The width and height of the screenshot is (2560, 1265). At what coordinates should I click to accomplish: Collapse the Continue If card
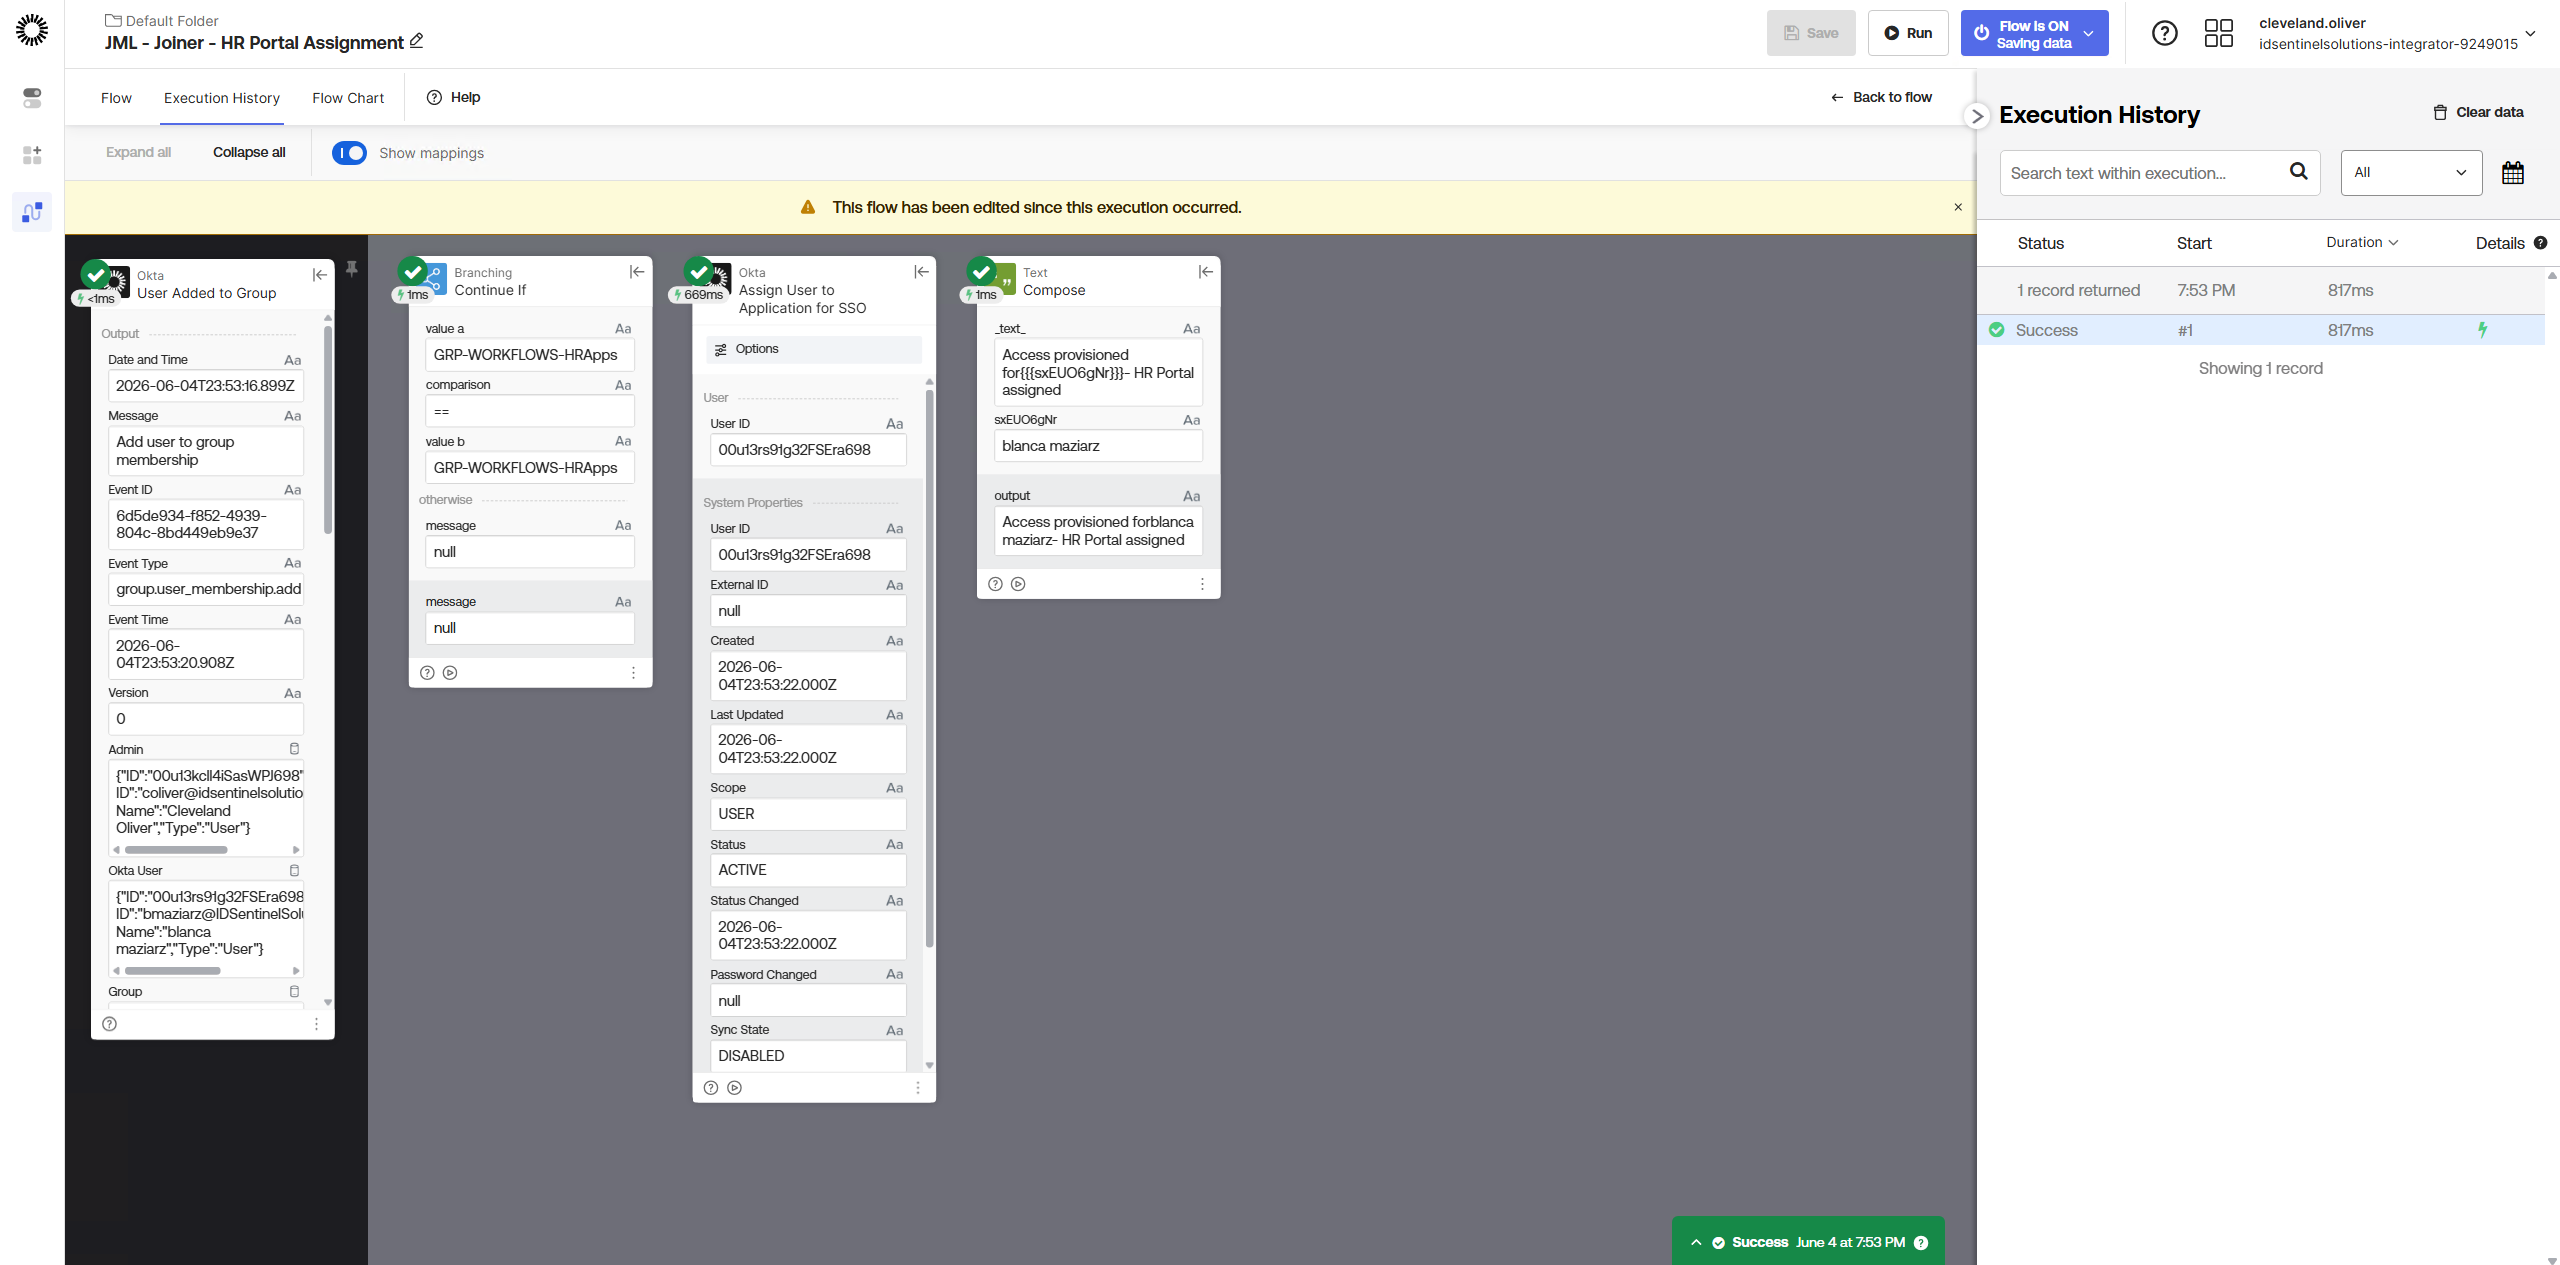pyautogui.click(x=637, y=272)
